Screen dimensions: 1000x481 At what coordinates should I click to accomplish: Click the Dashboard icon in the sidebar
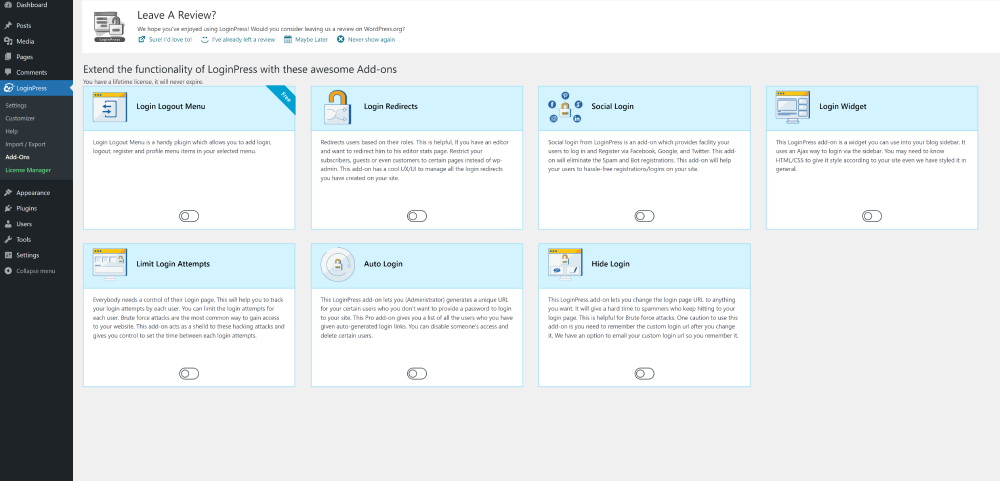point(8,5)
